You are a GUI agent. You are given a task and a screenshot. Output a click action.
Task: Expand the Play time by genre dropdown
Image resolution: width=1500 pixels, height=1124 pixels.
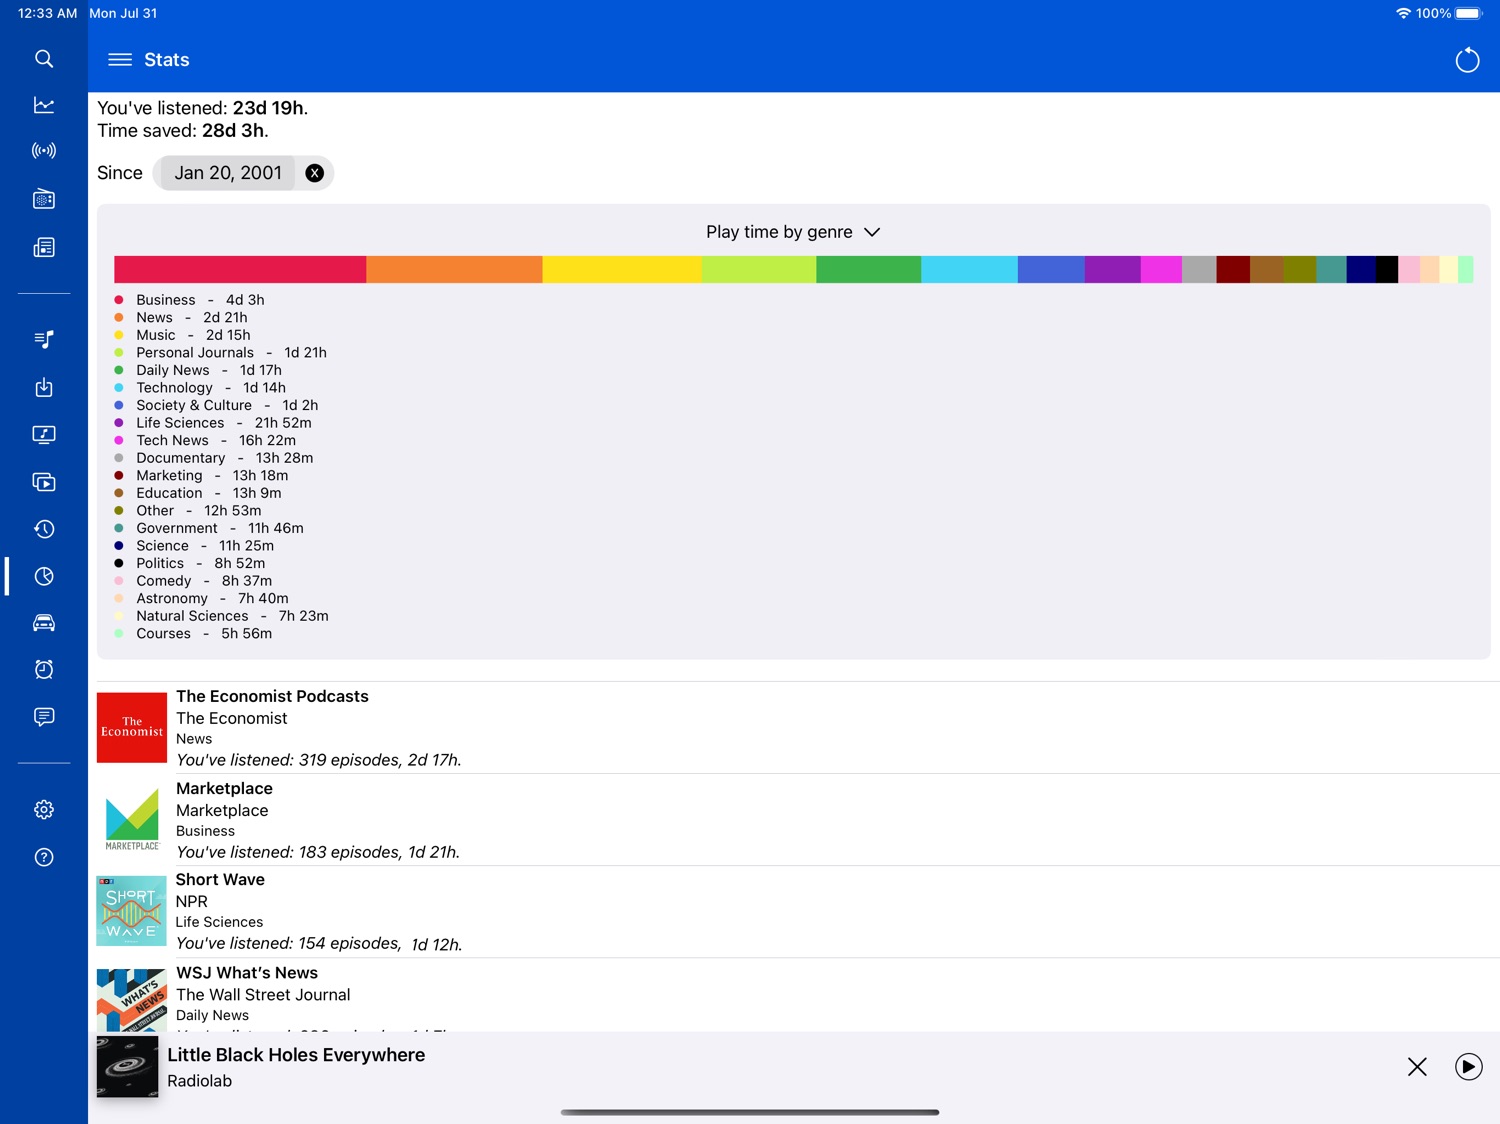click(x=793, y=232)
